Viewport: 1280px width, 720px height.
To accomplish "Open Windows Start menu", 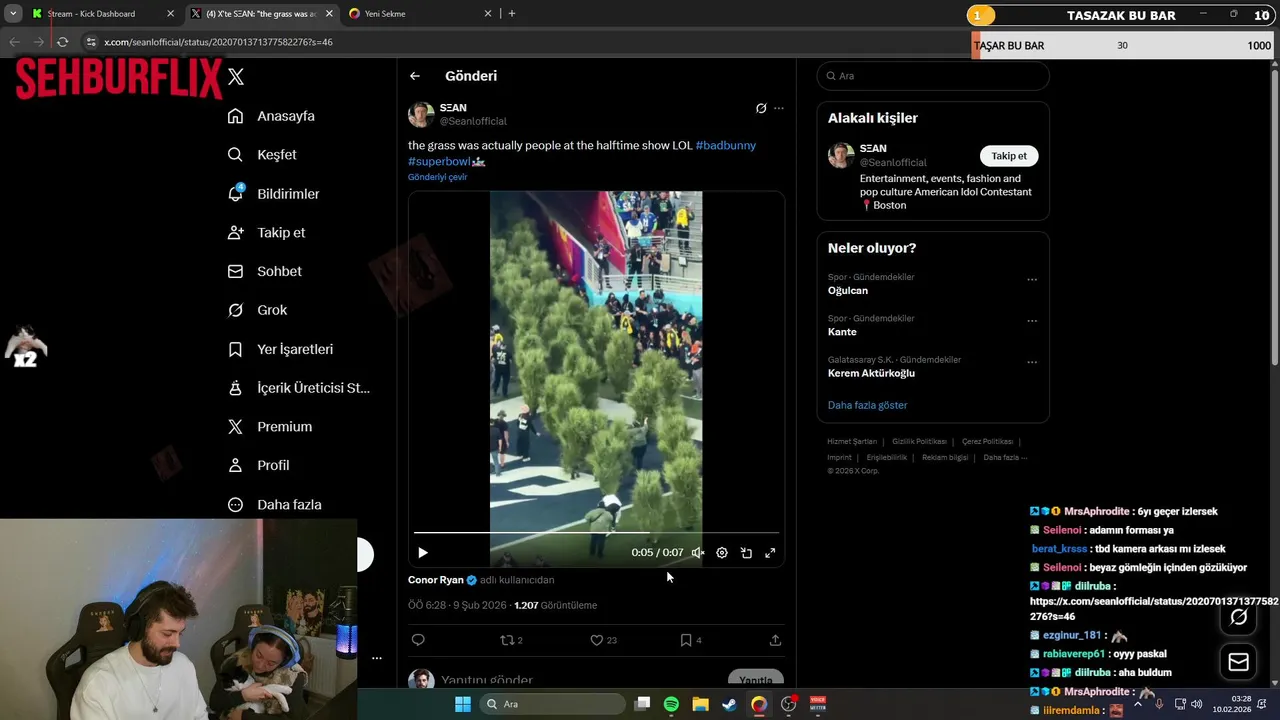I will coord(463,704).
